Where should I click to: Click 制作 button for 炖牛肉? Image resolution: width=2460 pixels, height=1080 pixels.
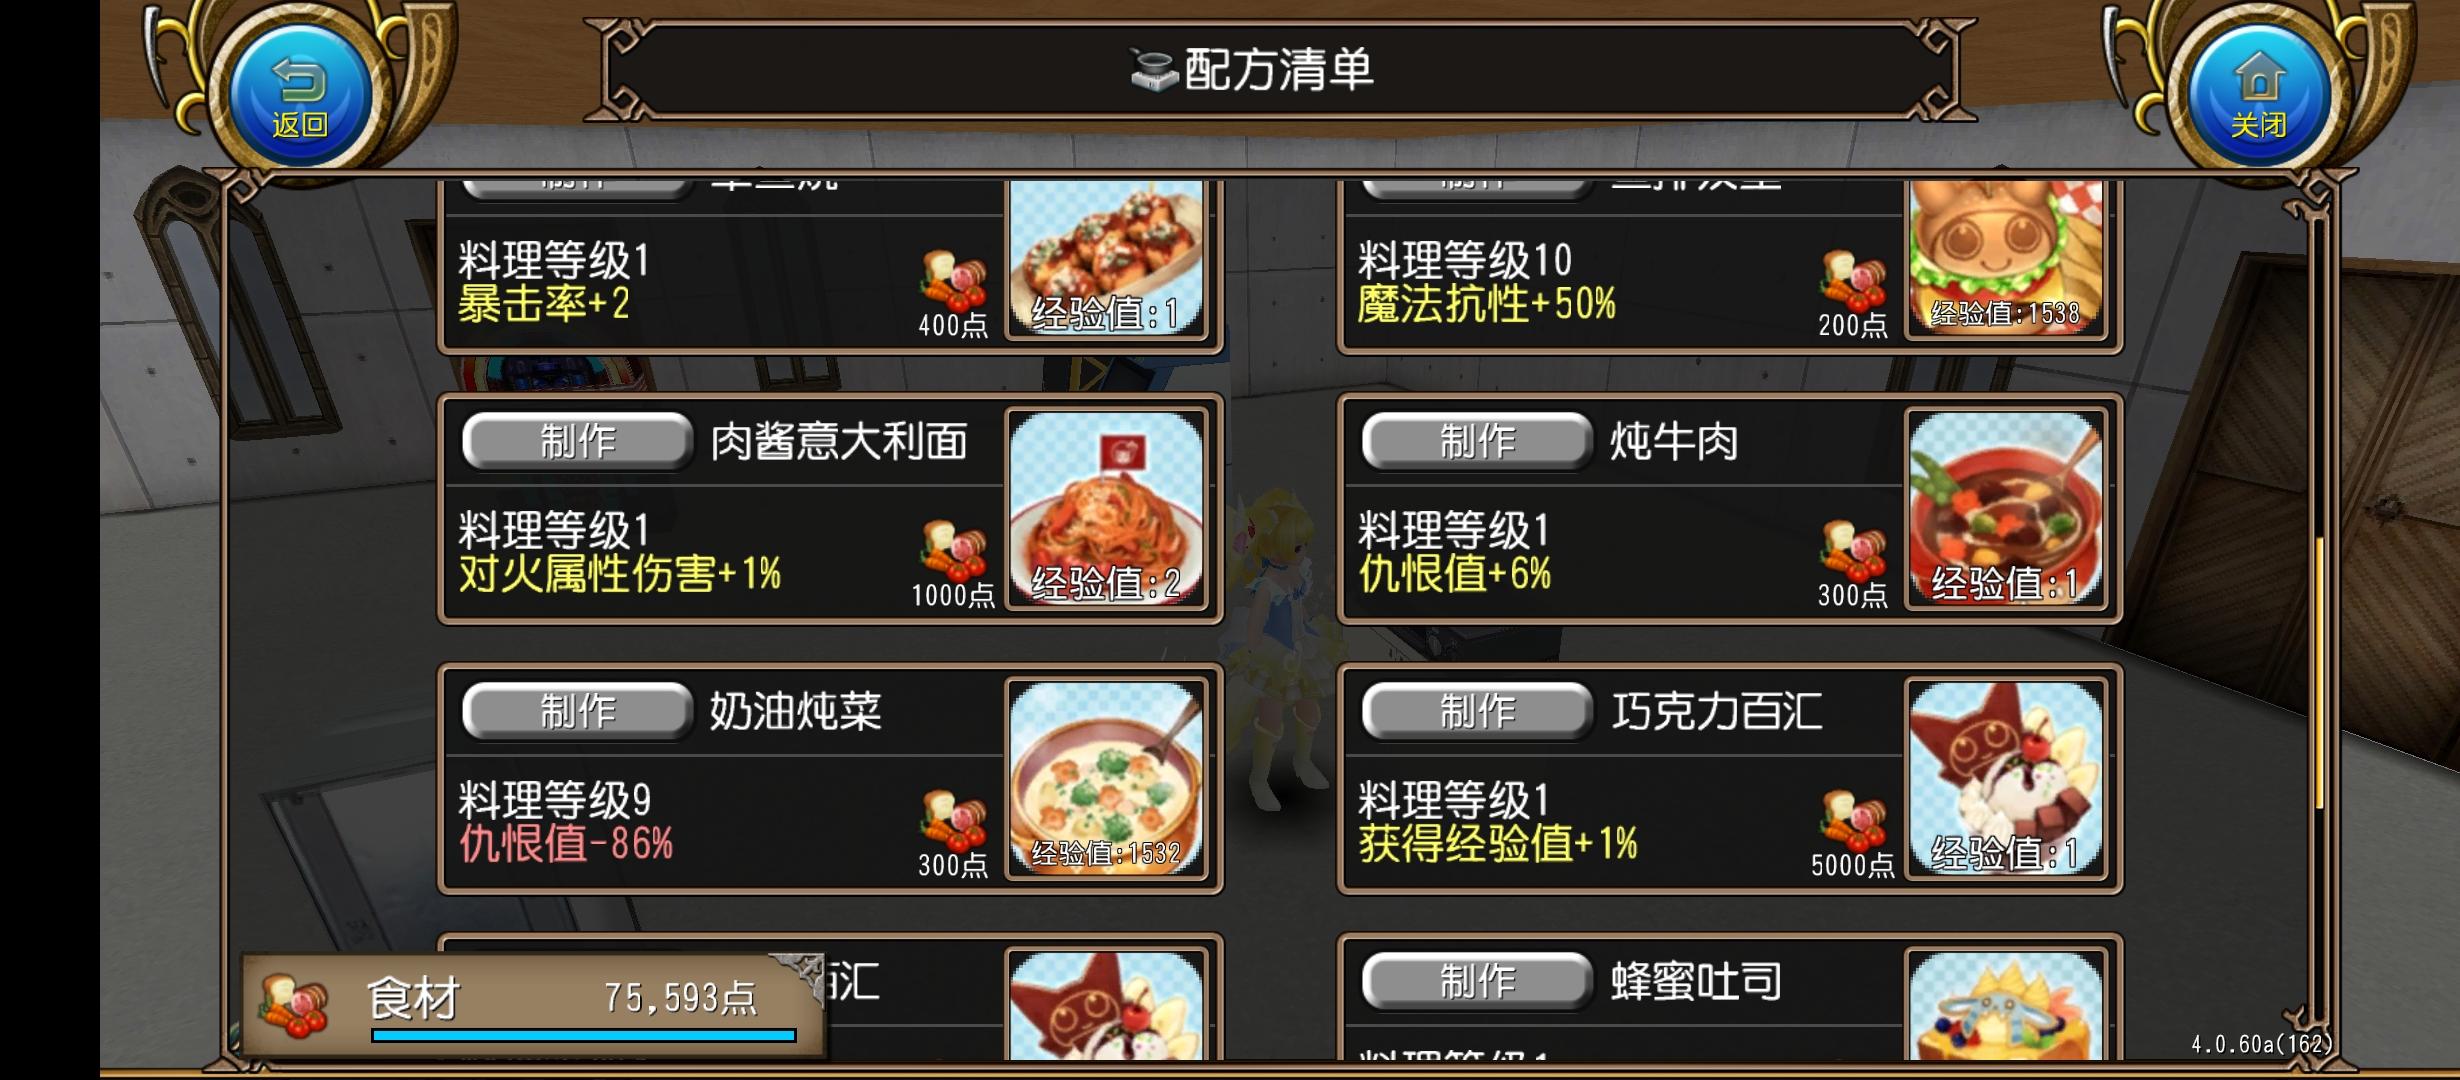pos(1477,441)
